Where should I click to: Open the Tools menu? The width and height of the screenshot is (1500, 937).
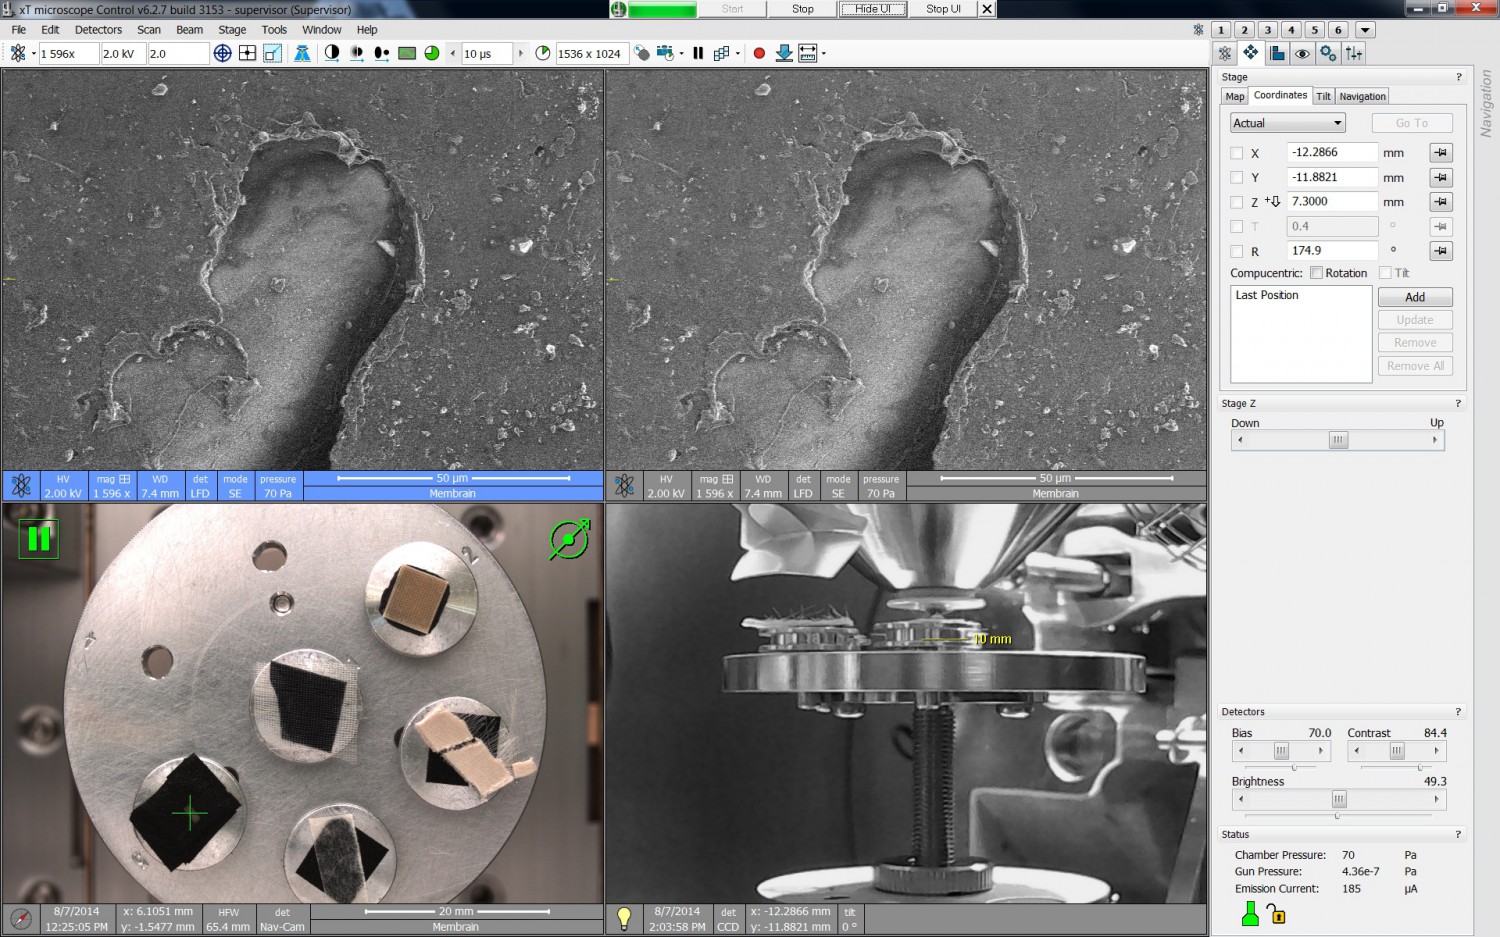coord(274,30)
